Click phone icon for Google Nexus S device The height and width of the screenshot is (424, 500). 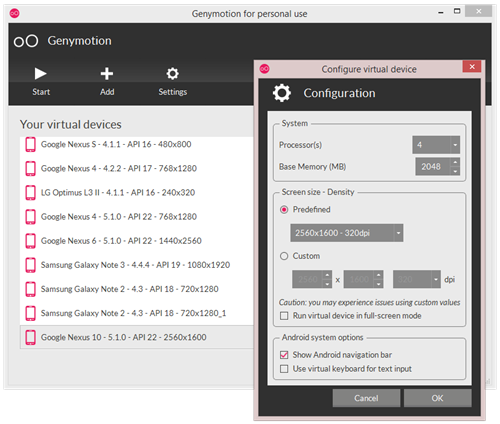30,144
